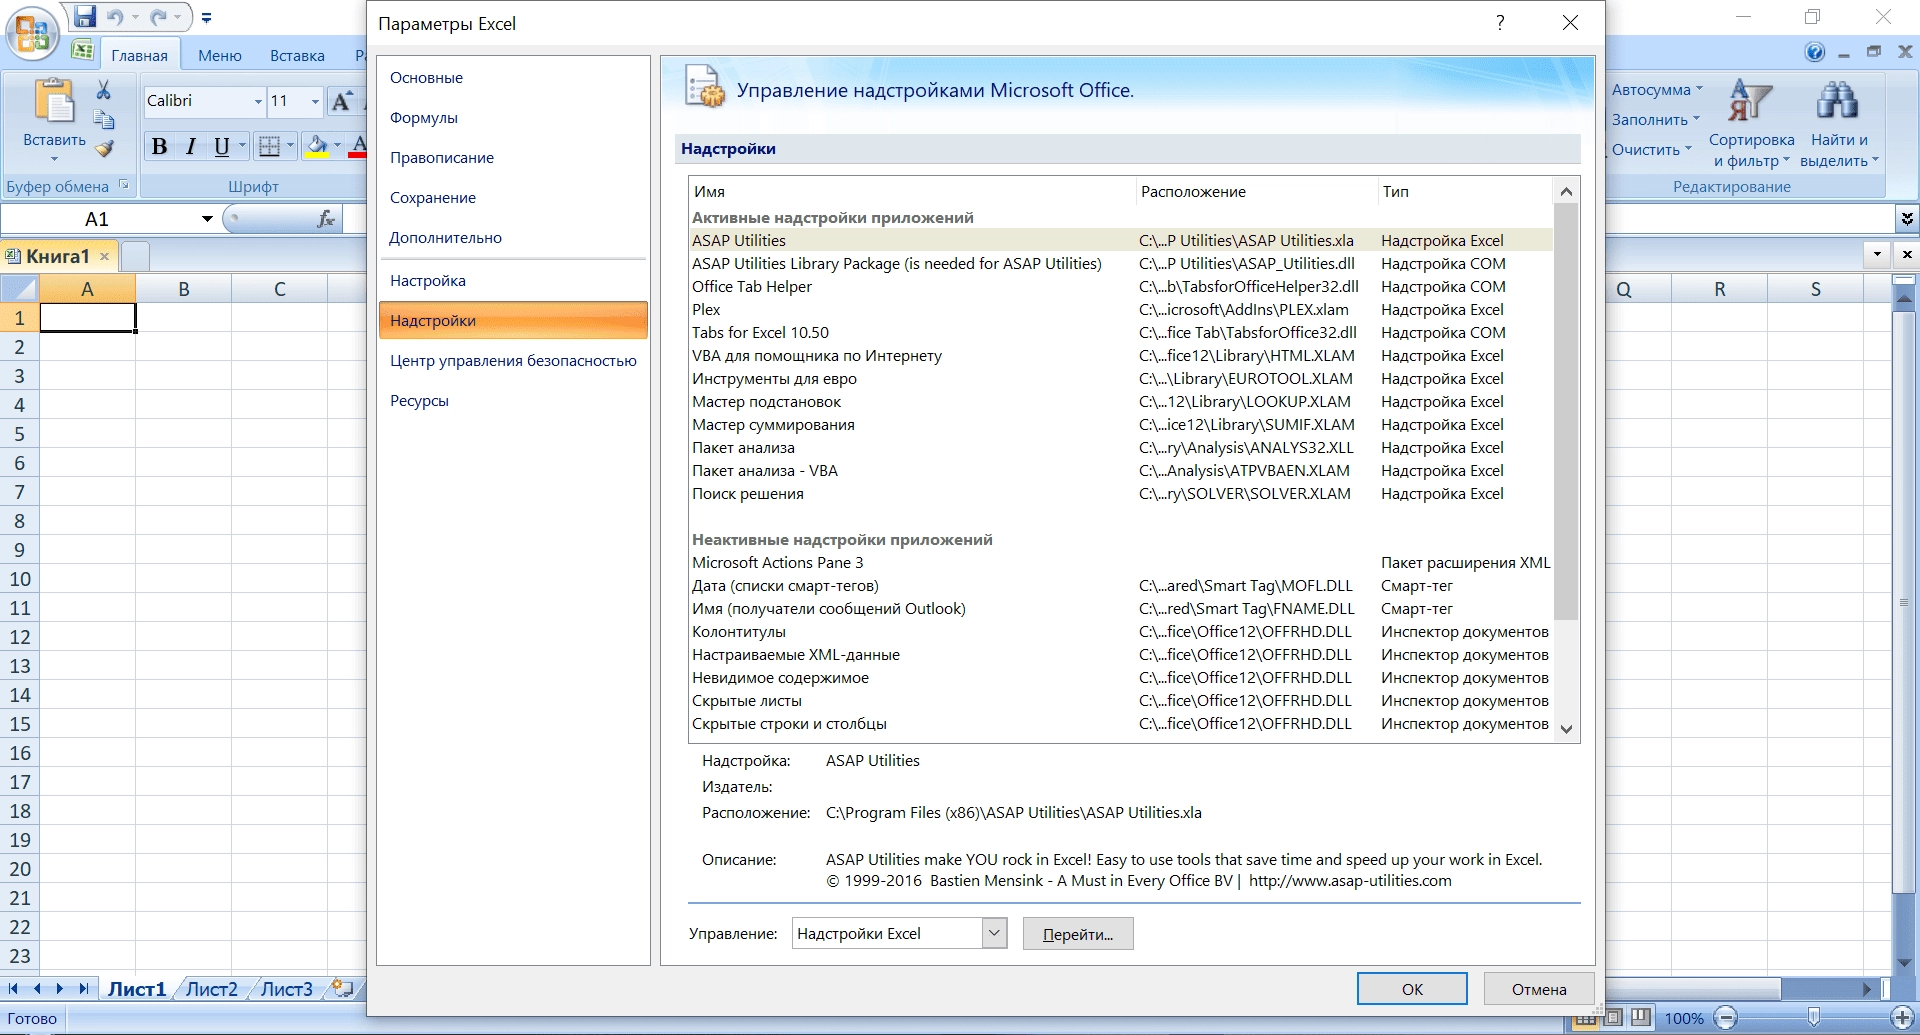Select the Format Painter brush
The width and height of the screenshot is (1920, 1035).
[103, 149]
